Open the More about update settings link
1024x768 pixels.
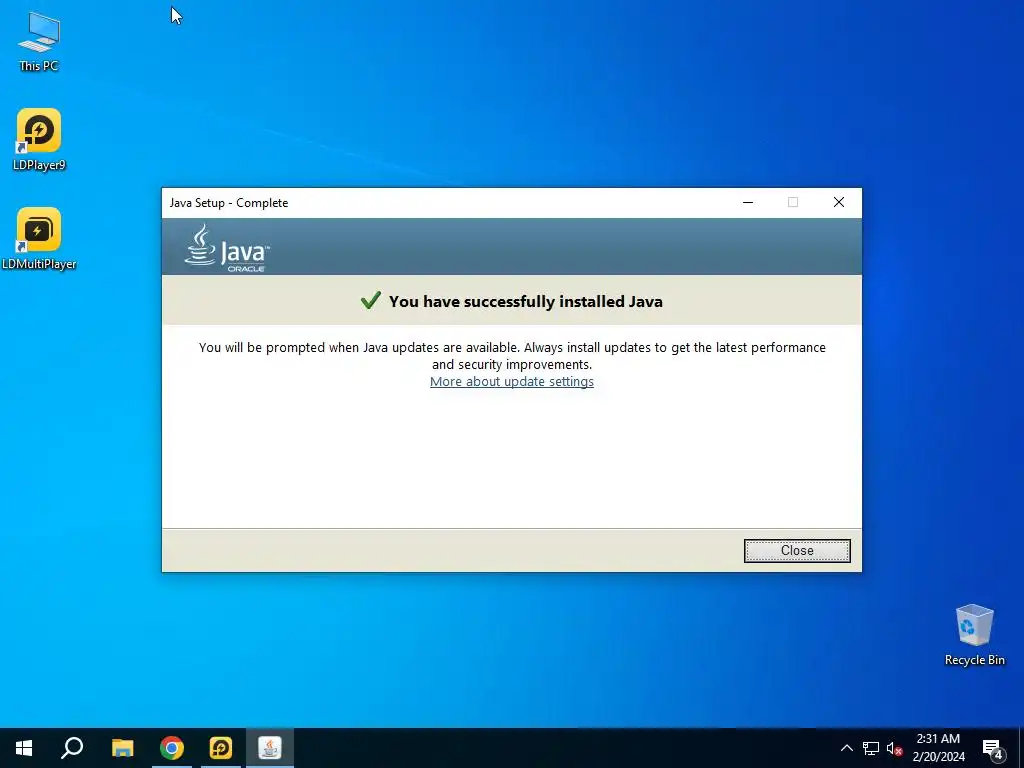pyautogui.click(x=511, y=381)
